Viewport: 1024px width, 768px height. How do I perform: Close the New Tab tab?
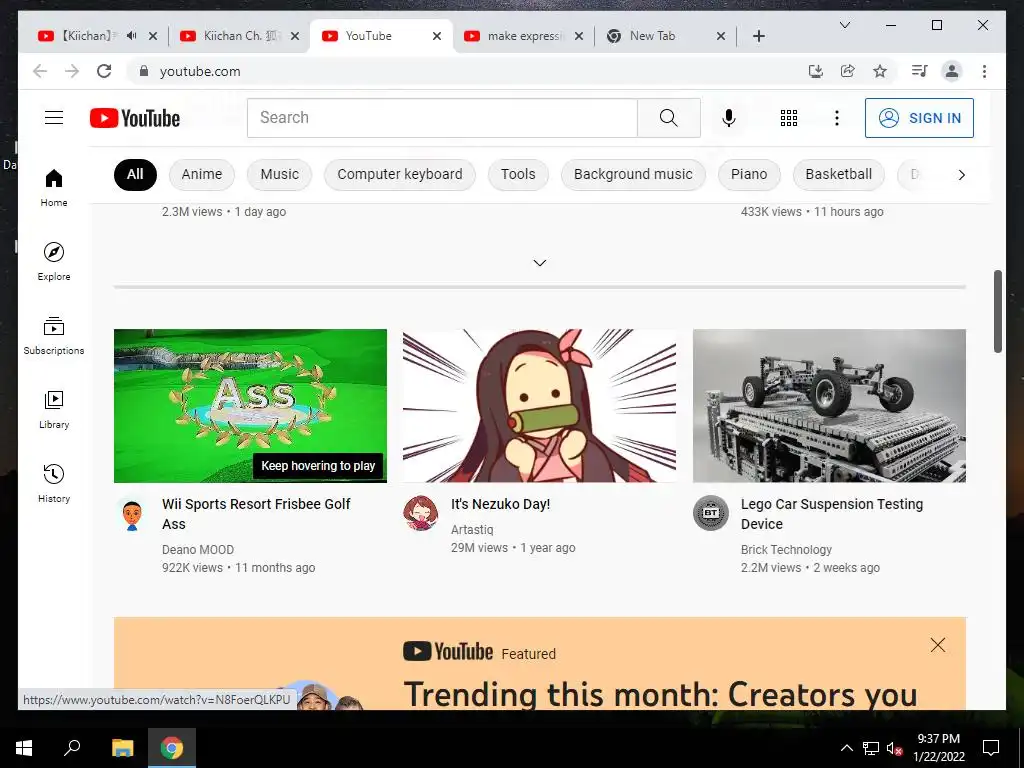click(x=721, y=36)
